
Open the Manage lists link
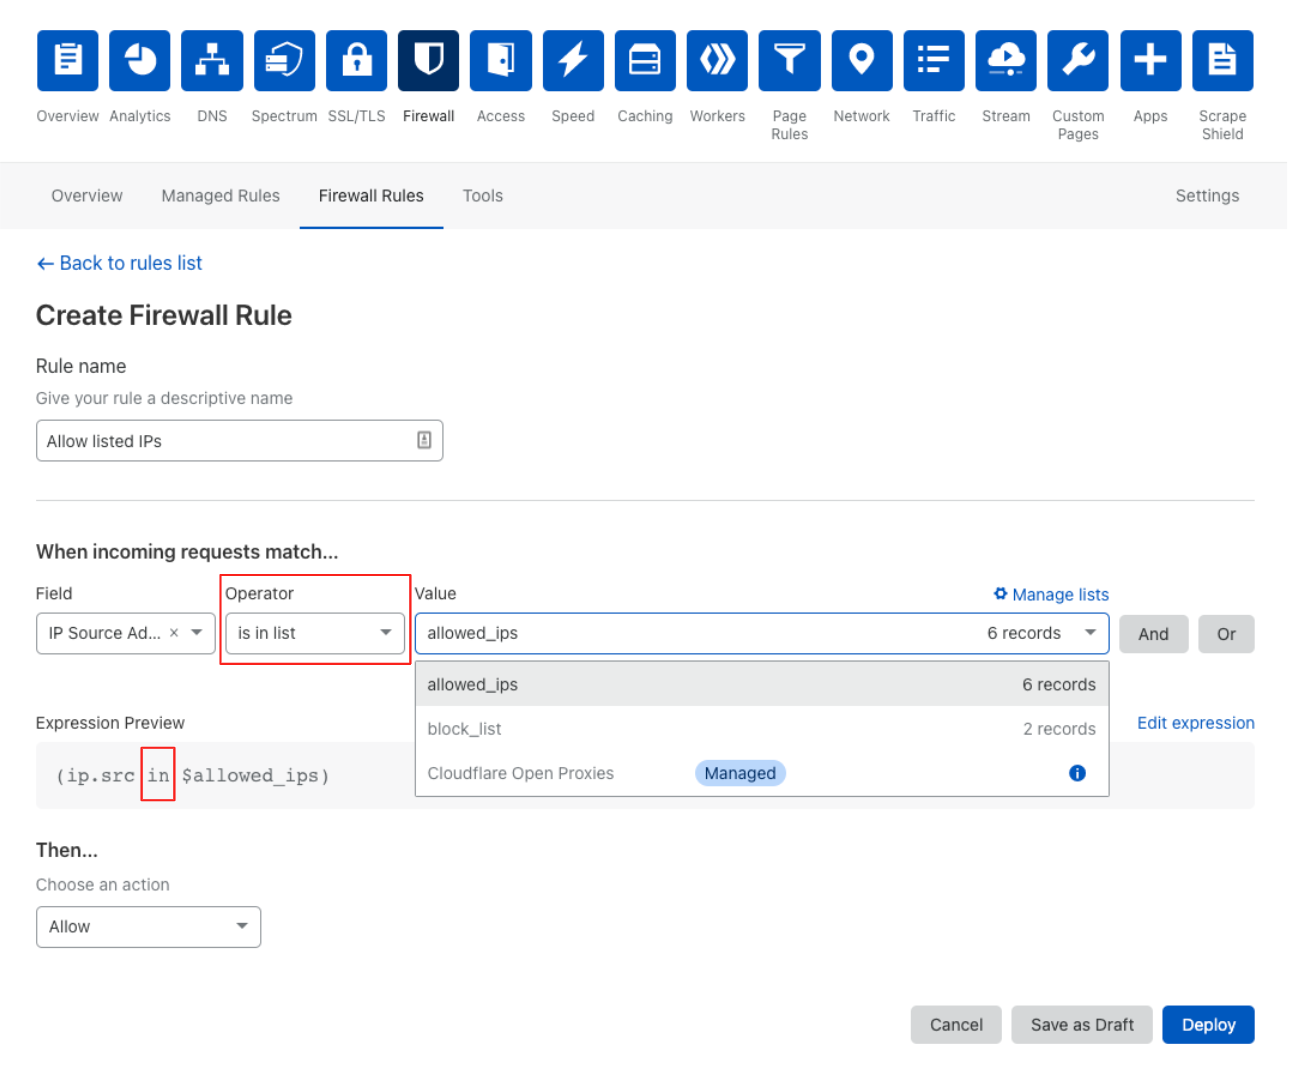click(1051, 595)
